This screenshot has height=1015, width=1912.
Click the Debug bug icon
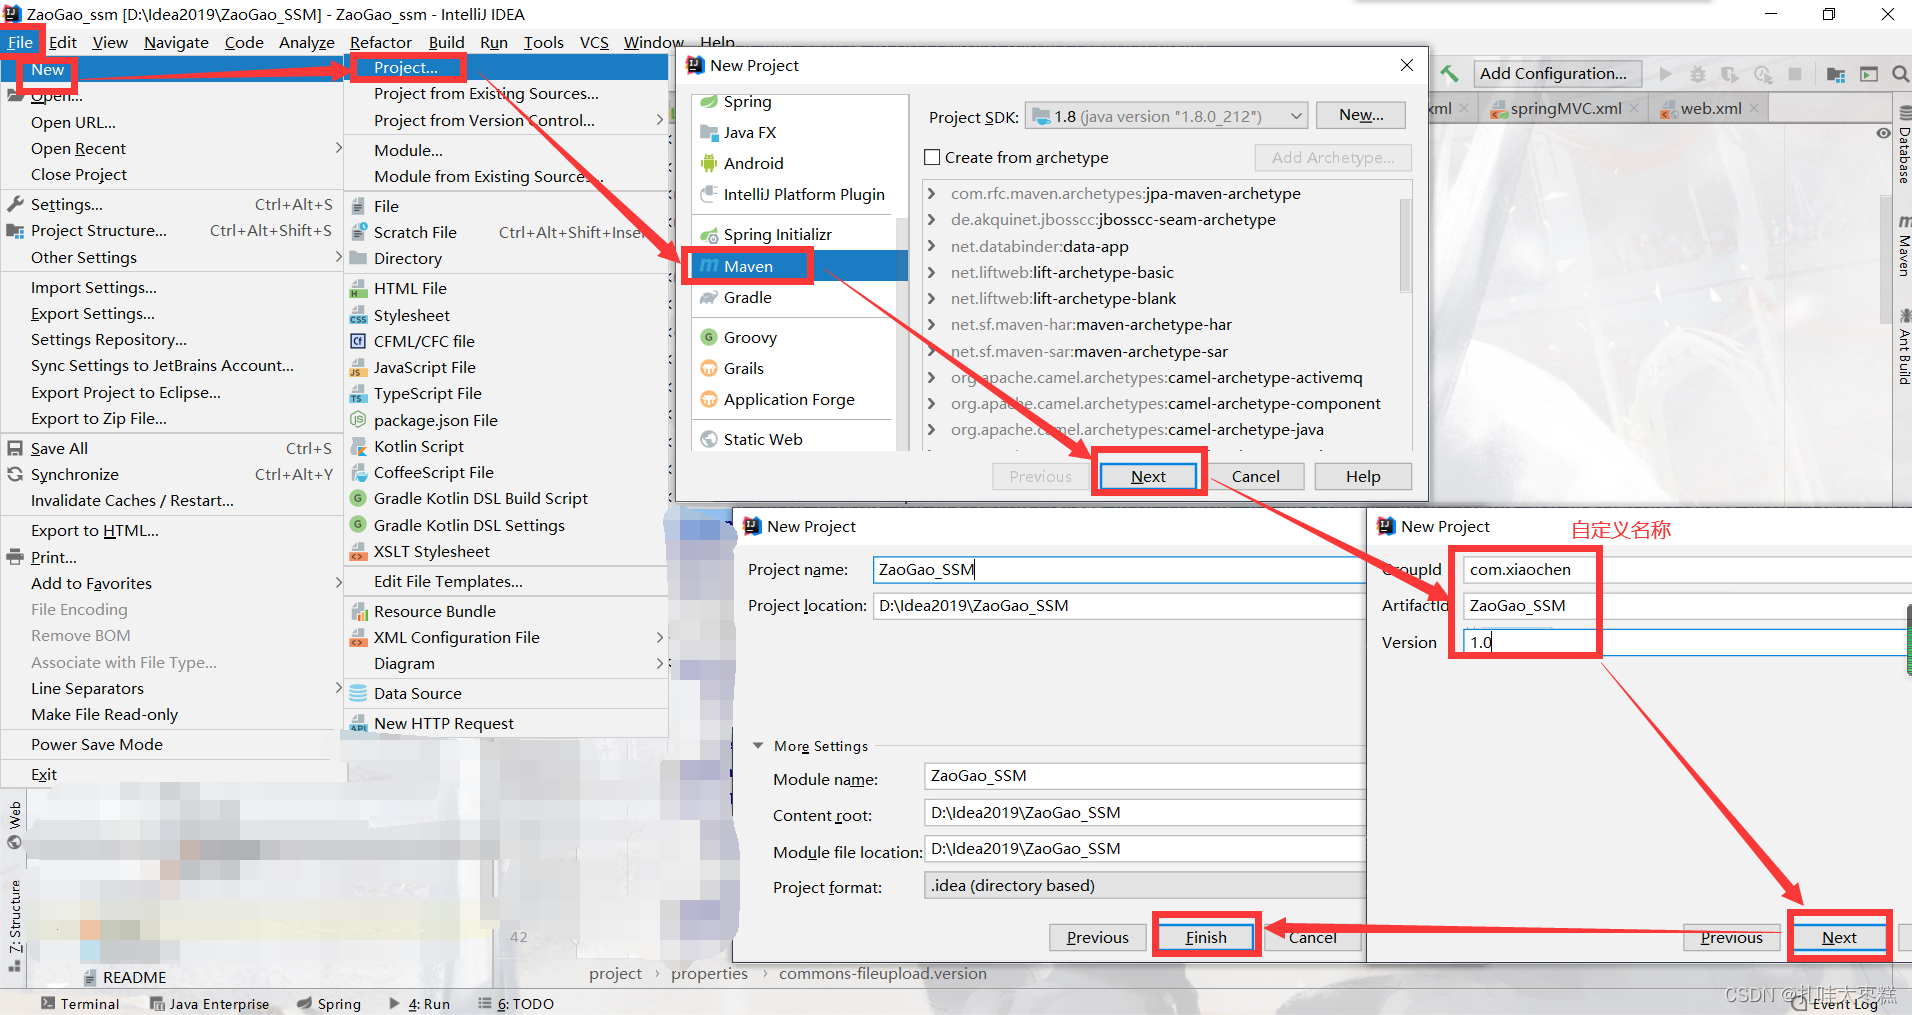pyautogui.click(x=1698, y=74)
